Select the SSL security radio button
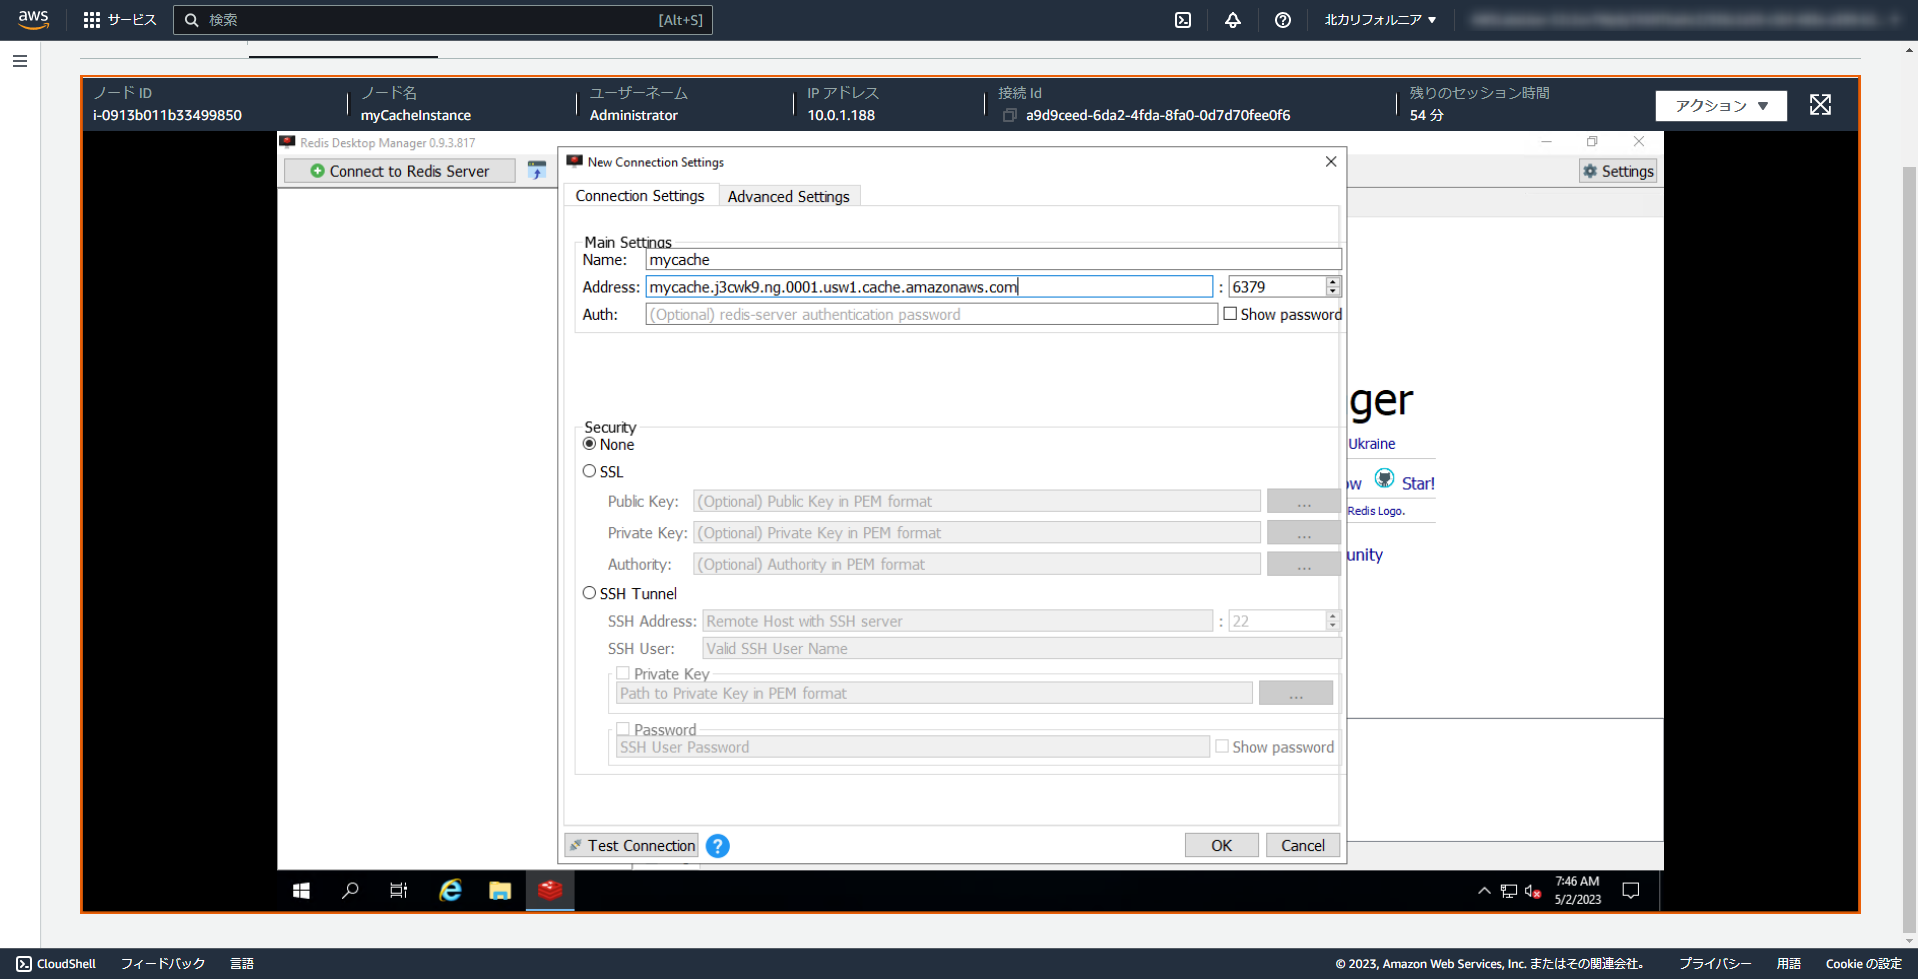Image resolution: width=1918 pixels, height=979 pixels. (x=589, y=470)
